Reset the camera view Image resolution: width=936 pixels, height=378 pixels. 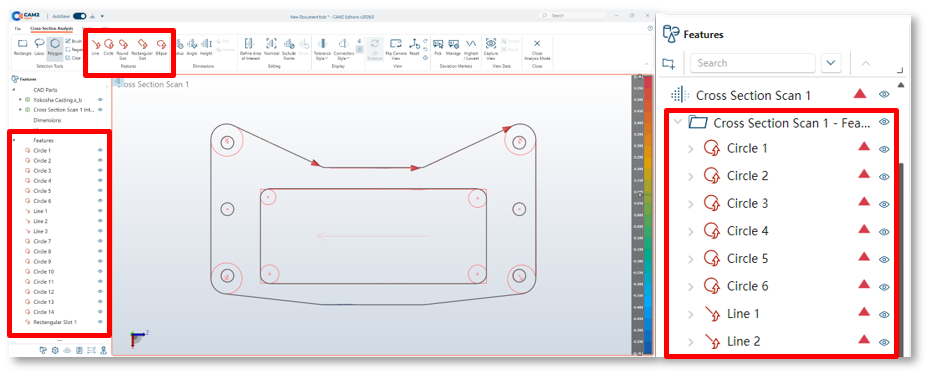414,47
